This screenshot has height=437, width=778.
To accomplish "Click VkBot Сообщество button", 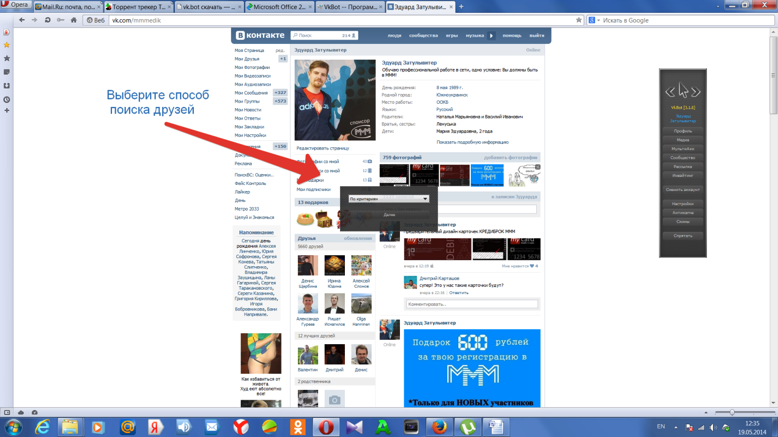I will (x=683, y=158).
